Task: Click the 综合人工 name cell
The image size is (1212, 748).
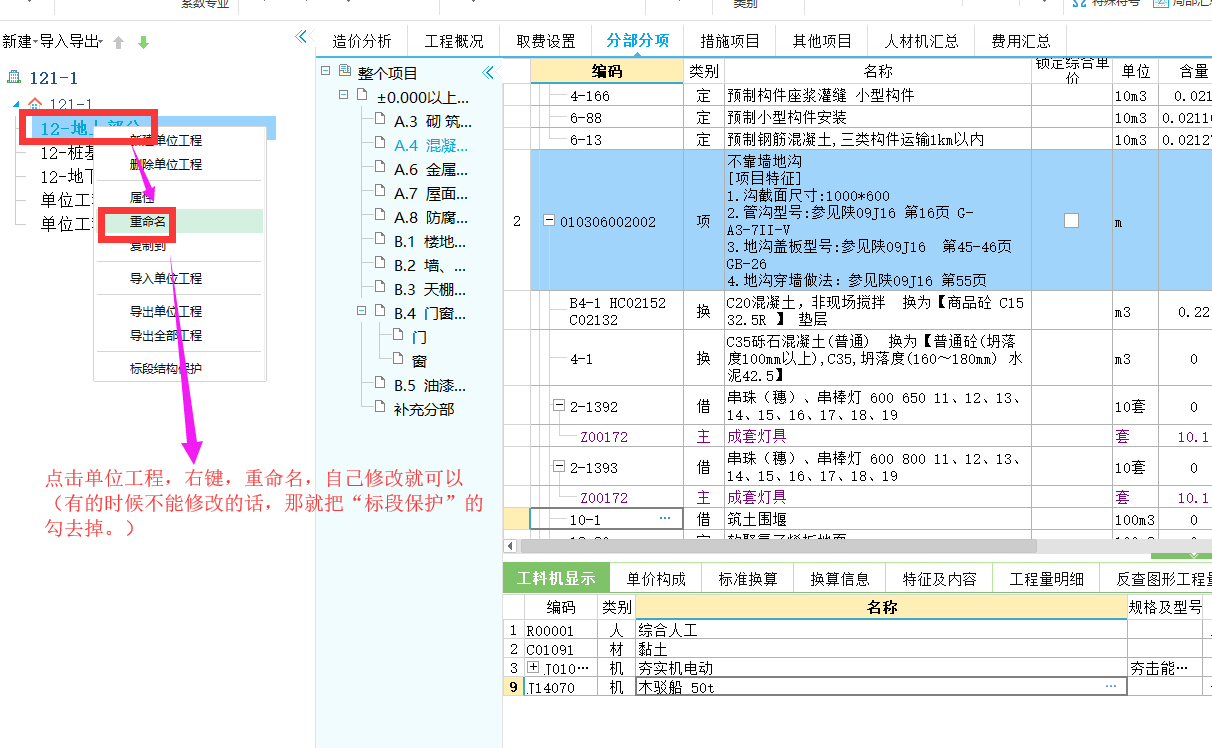Action: tap(881, 630)
